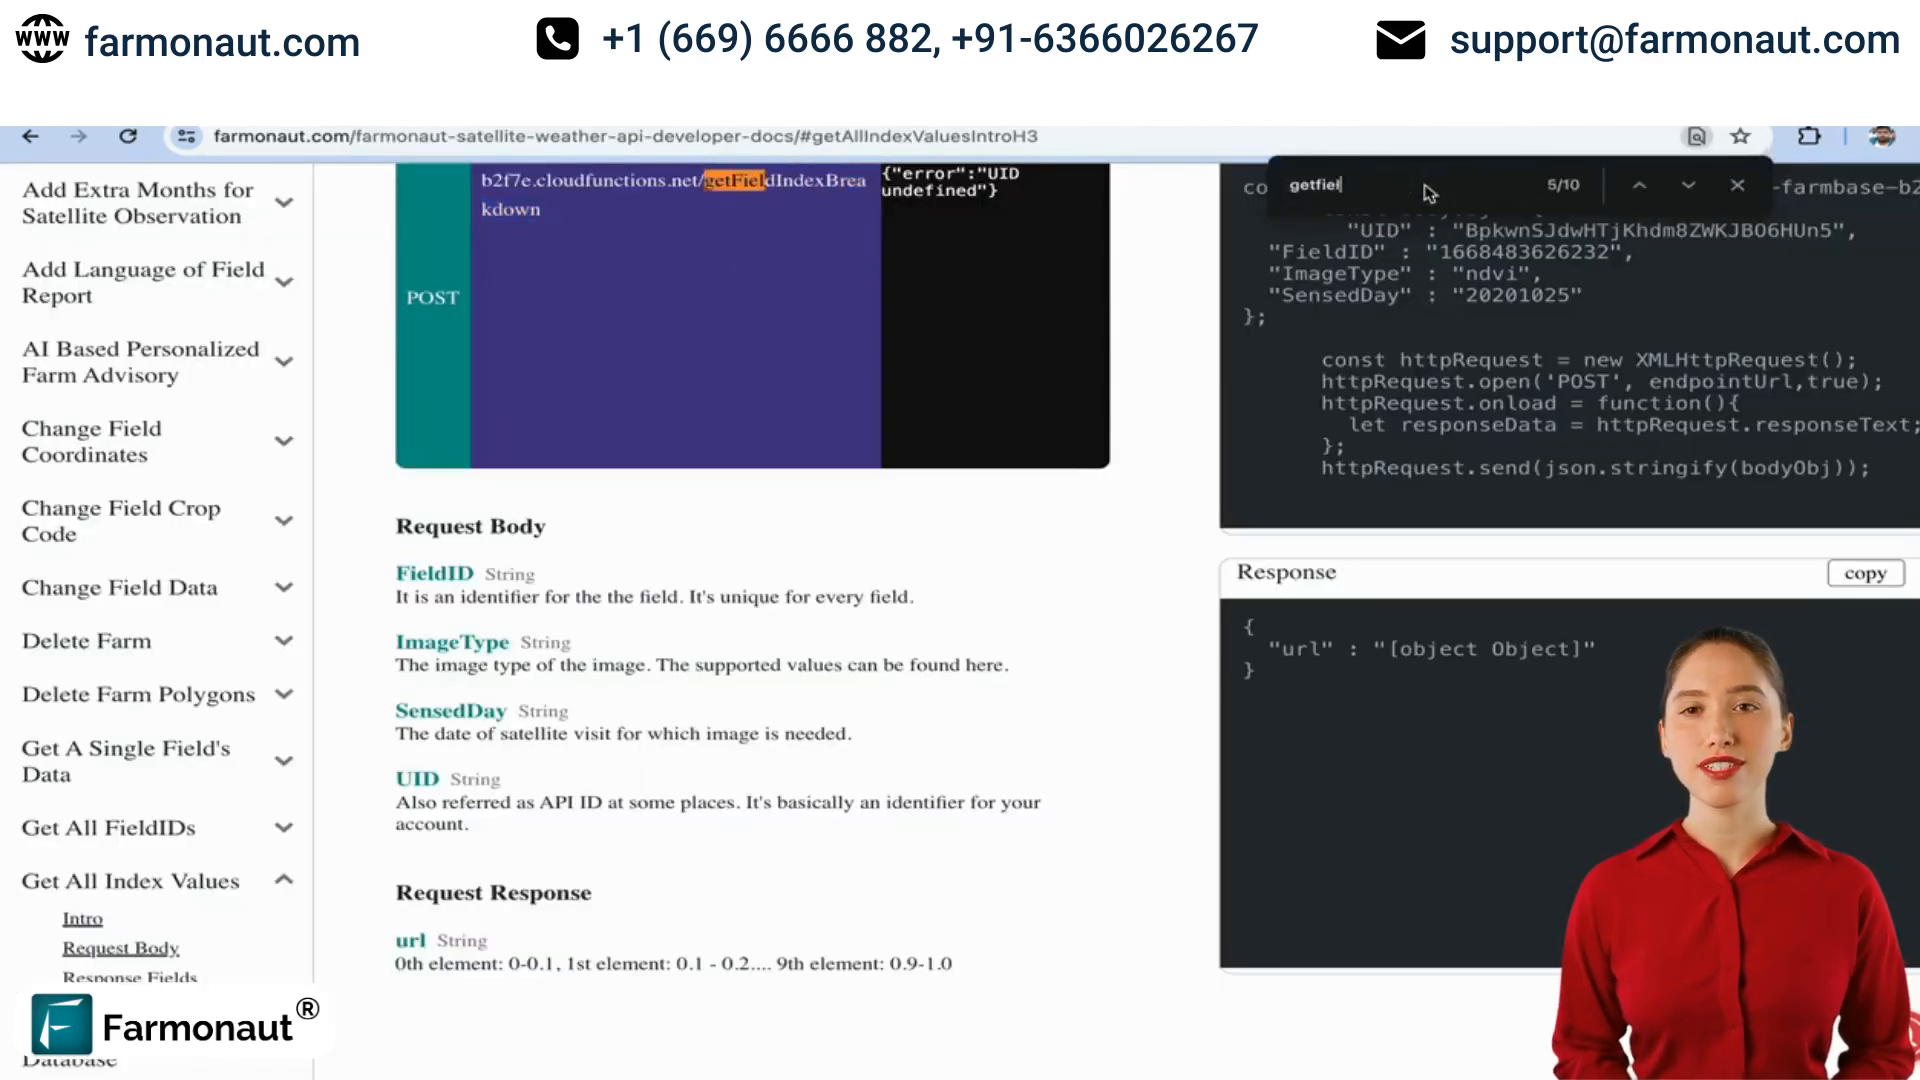Reload the page with the refresh icon
Image resolution: width=1920 pixels, height=1080 pixels.
pos(128,136)
